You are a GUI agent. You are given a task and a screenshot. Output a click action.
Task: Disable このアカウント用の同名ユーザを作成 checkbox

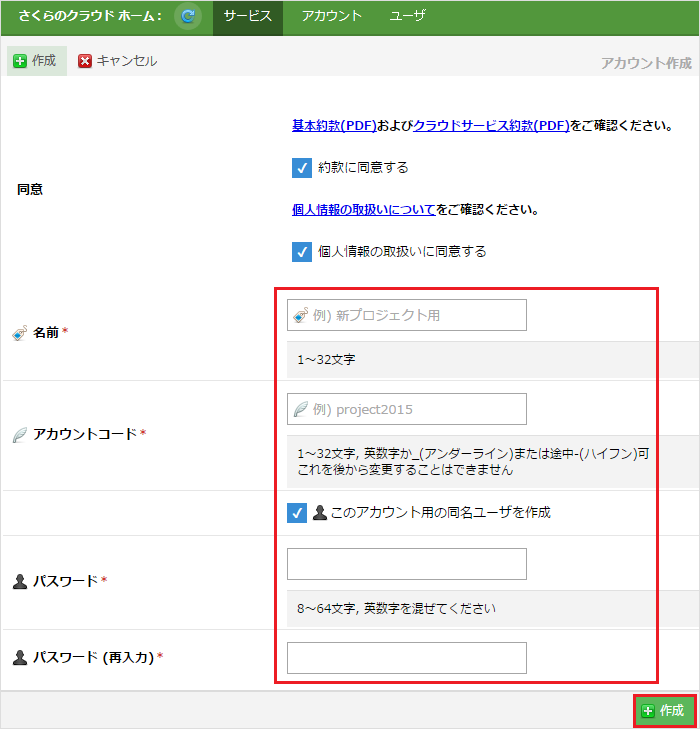click(x=297, y=513)
